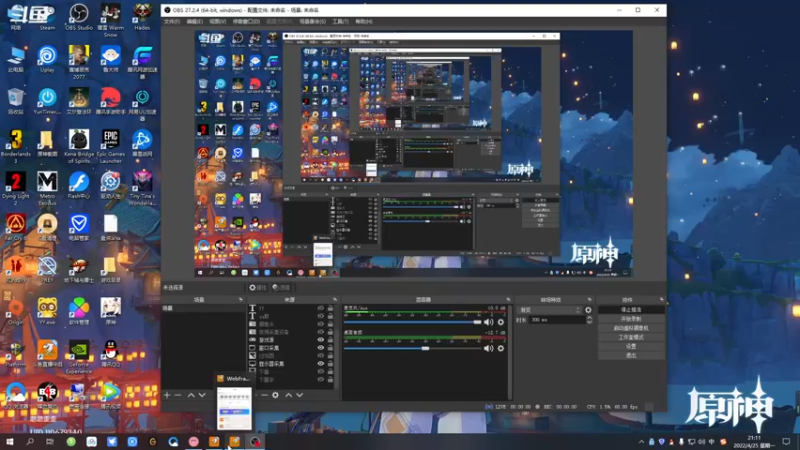Click the Dying Light 2 desktop icon
Image resolution: width=800 pixels, height=450 pixels.
pyautogui.click(x=15, y=188)
